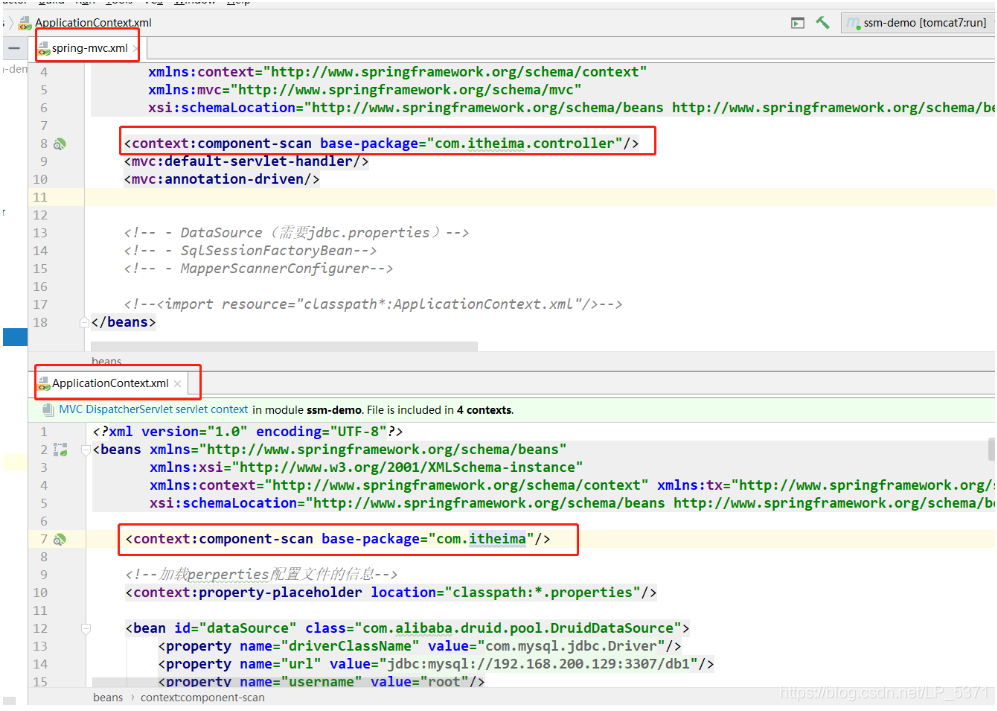Click the ApplicationContext.xml vertical scrollbar thumb
Viewport: 997px width, 711px height.
[x=991, y=449]
